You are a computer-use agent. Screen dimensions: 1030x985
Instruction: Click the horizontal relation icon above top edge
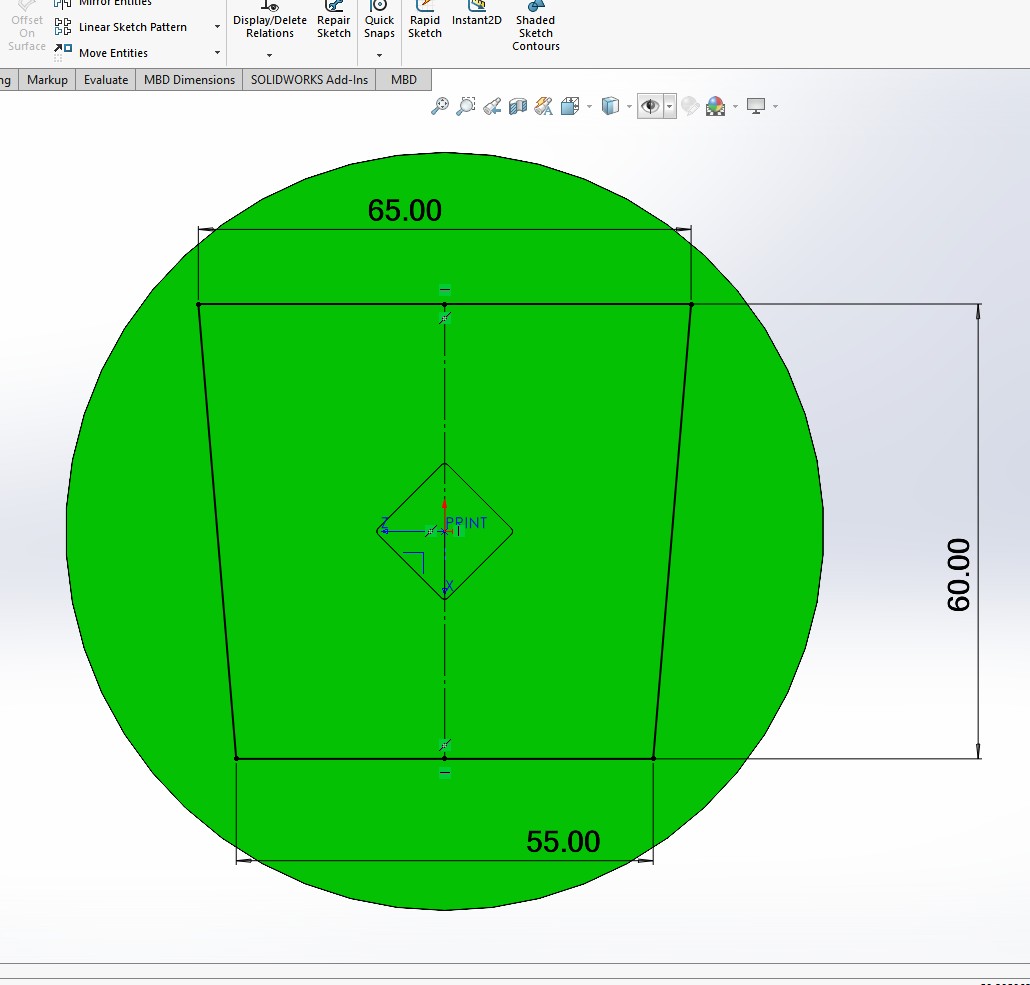(445, 289)
